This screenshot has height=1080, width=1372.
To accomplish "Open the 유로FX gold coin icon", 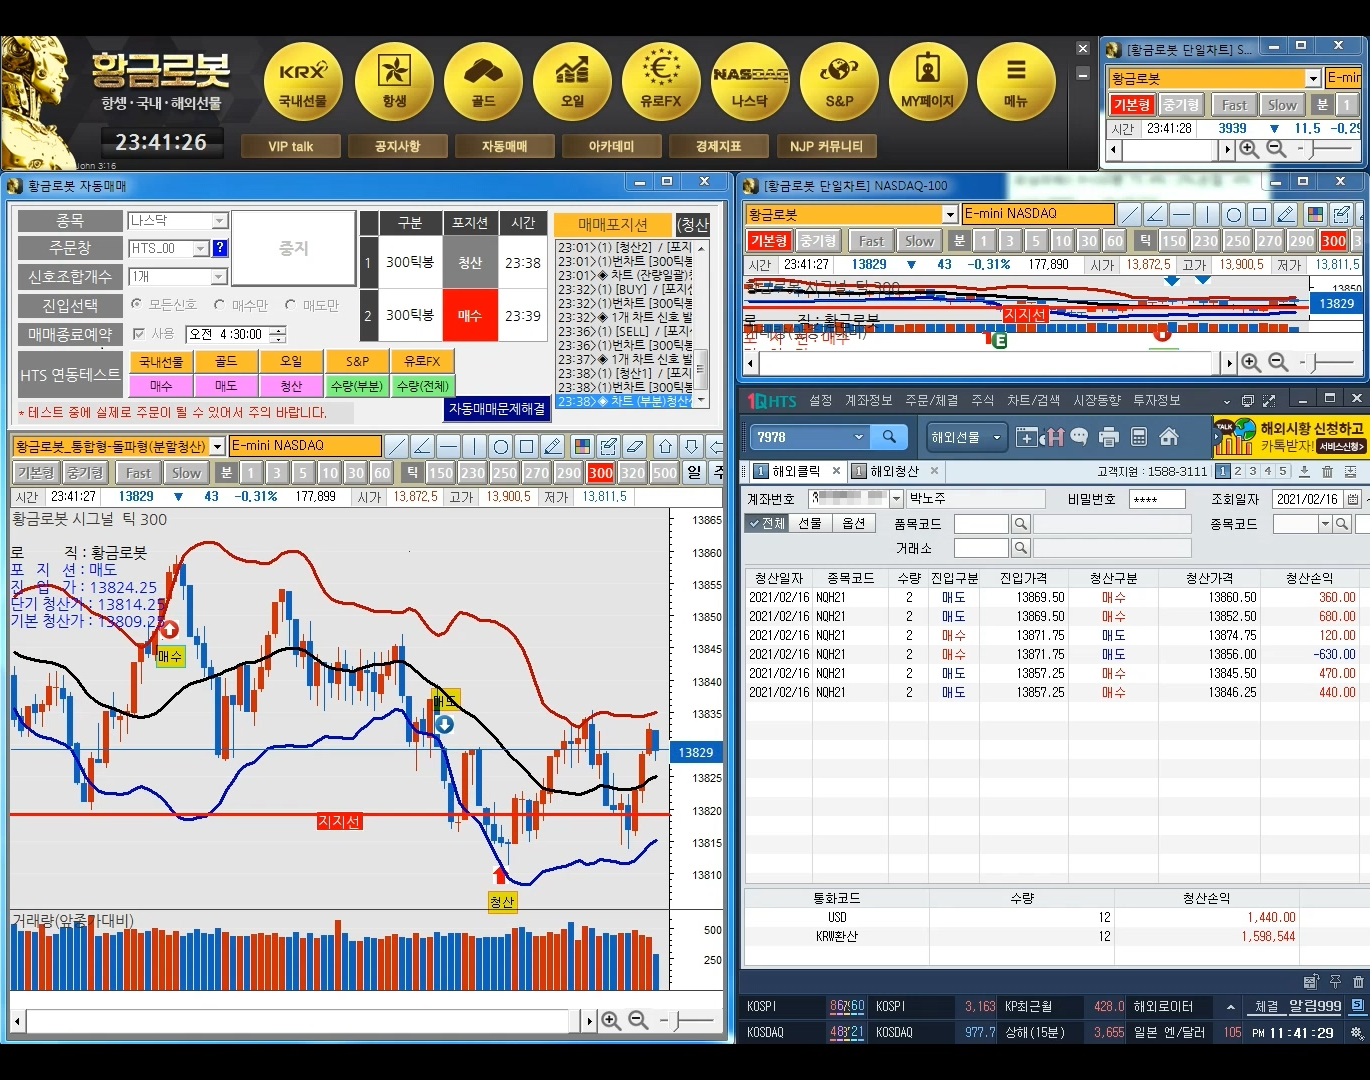I will pos(661,82).
